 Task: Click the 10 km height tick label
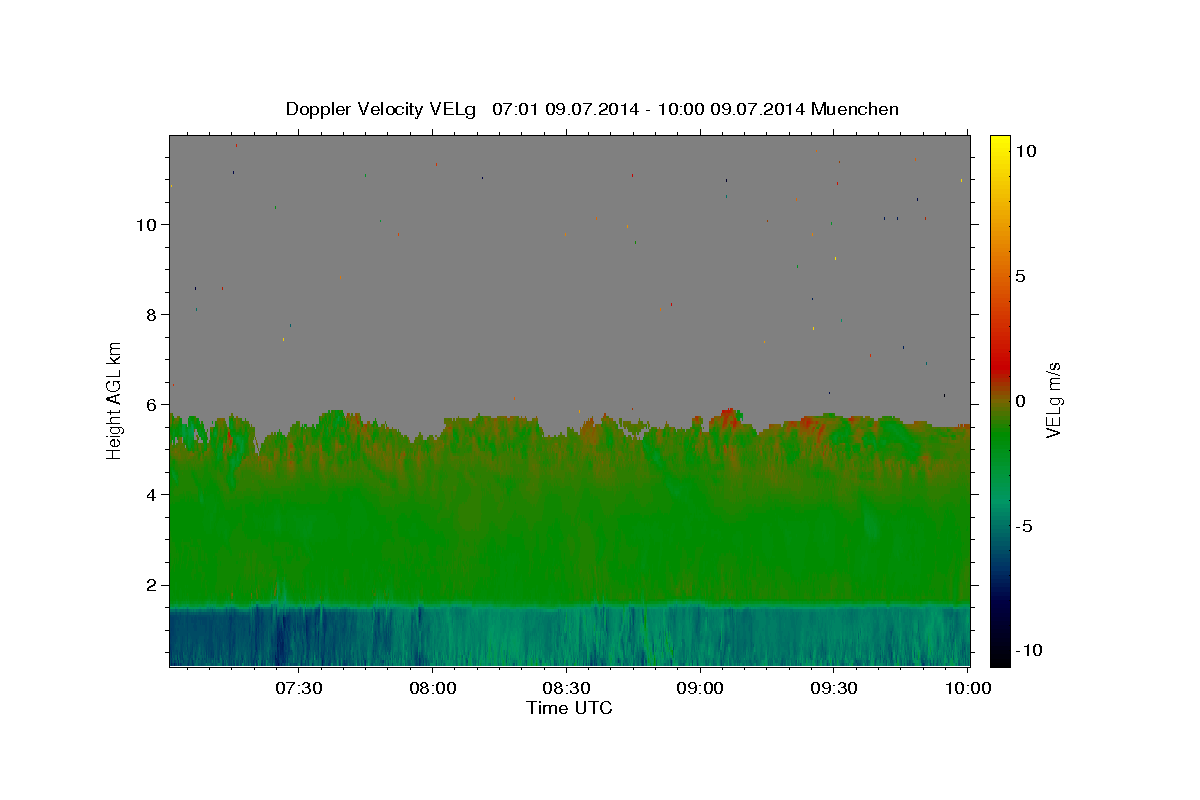tap(144, 224)
